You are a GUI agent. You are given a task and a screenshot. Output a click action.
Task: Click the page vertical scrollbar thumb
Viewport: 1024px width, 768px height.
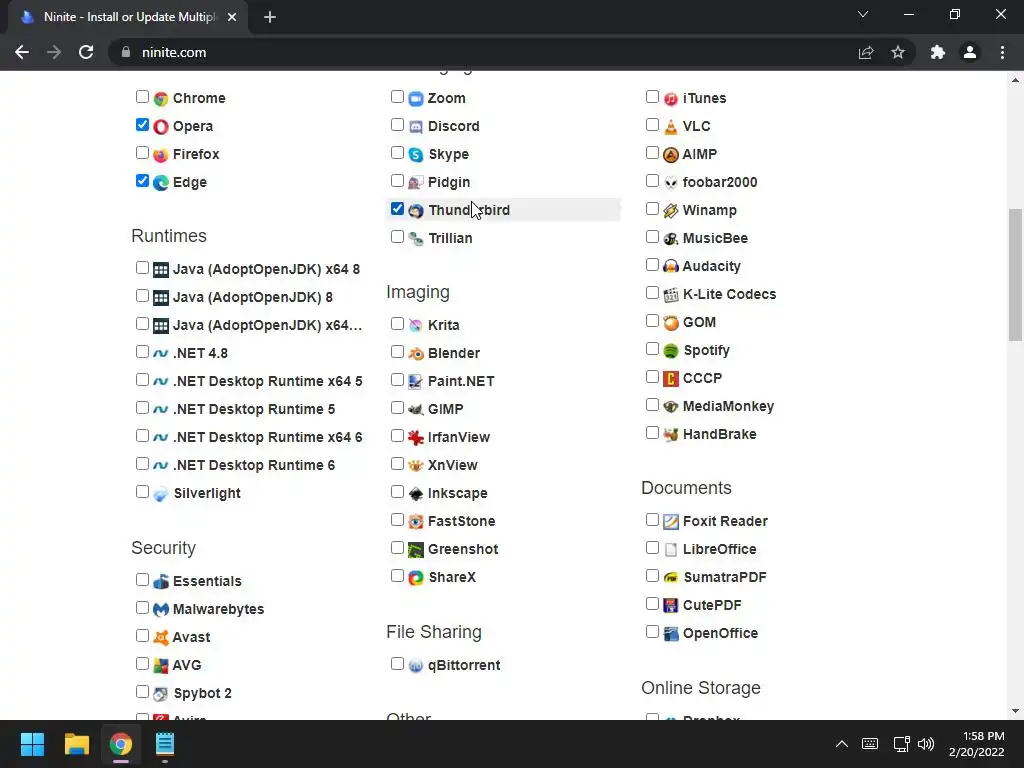(x=1015, y=274)
